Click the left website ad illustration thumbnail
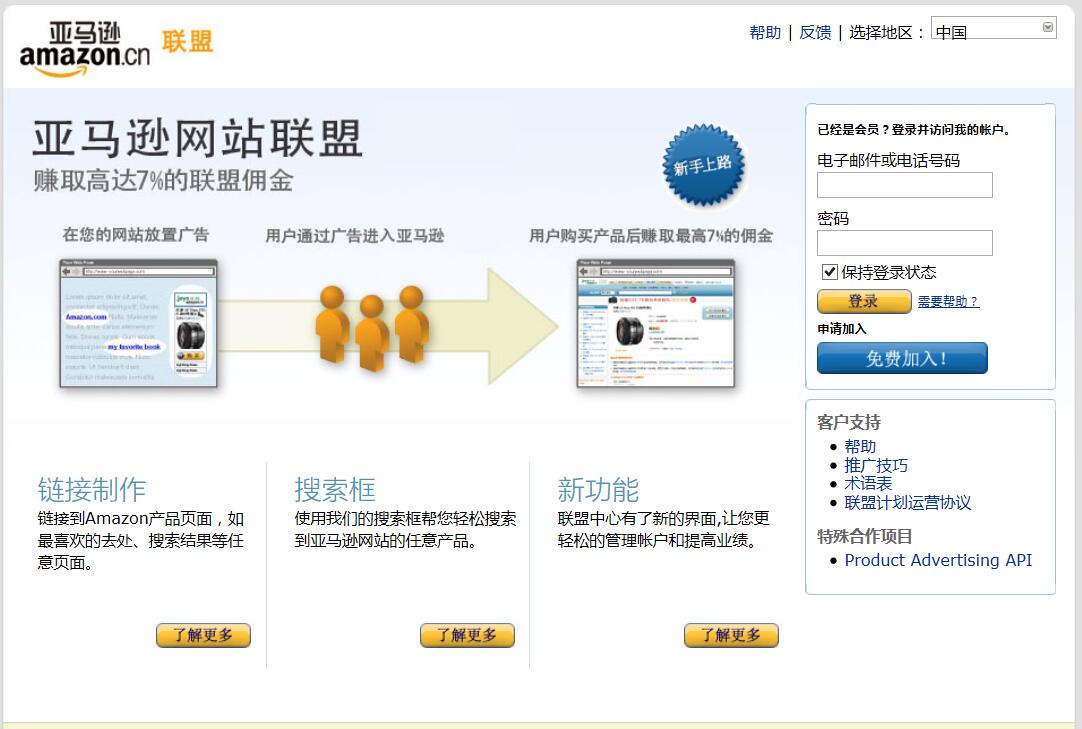 pos(138,323)
